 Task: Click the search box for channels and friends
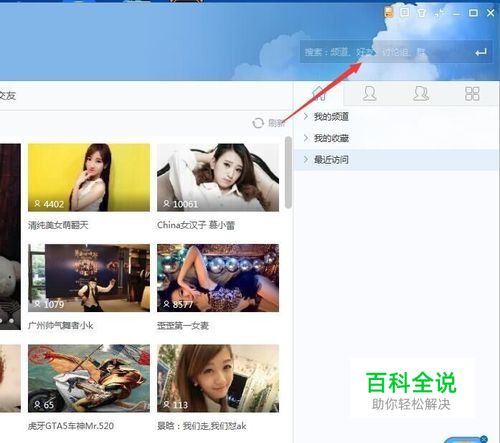(396, 52)
